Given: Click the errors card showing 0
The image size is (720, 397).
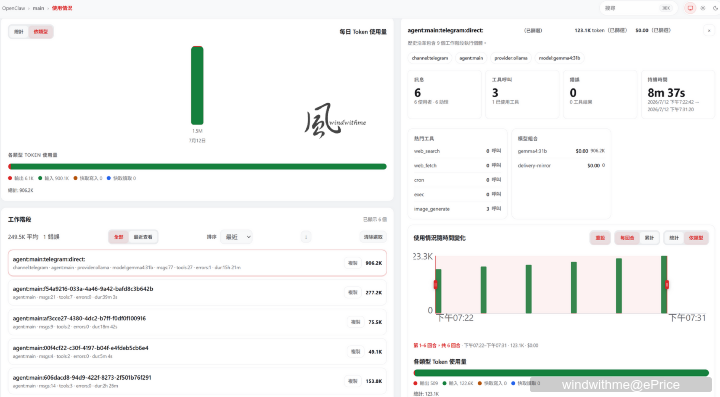Looking at the screenshot, I should point(600,95).
